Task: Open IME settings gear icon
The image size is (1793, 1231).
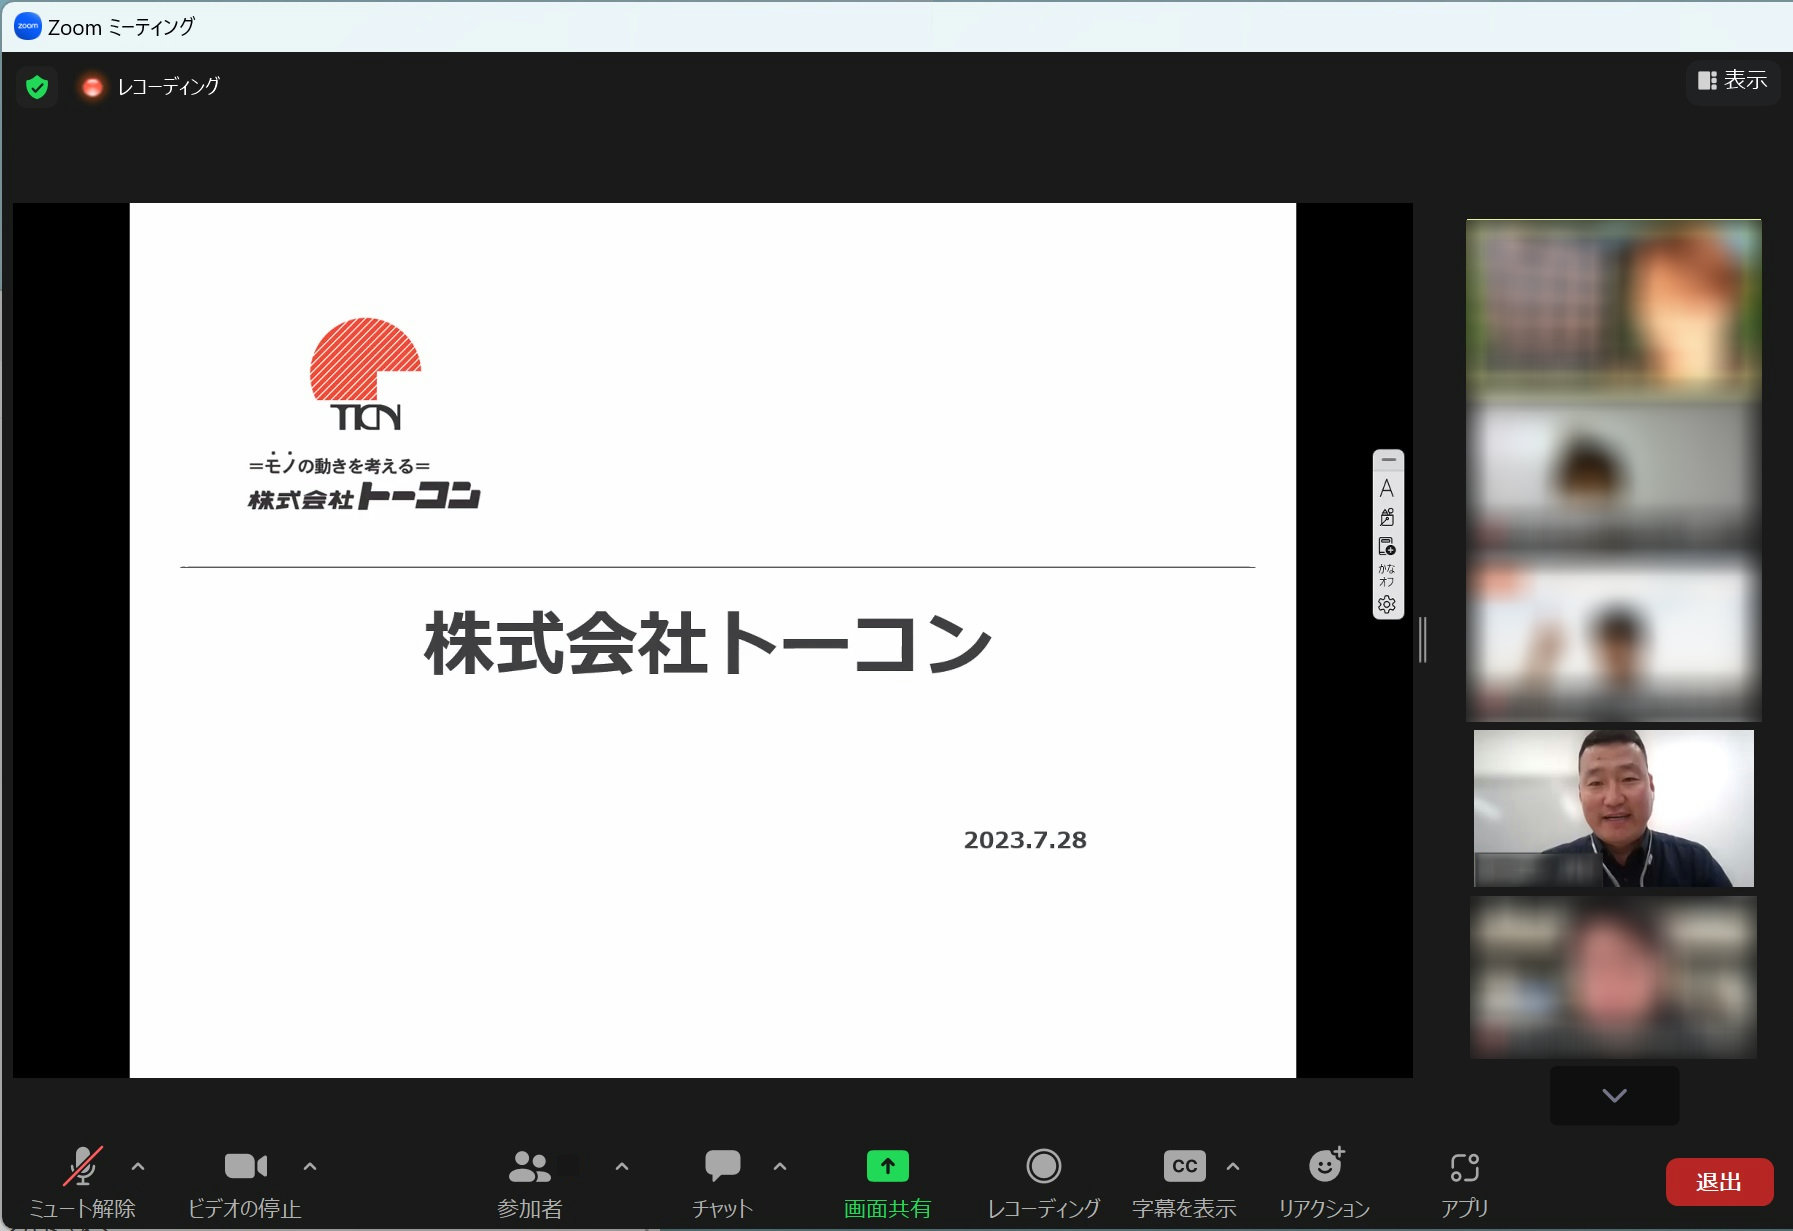Action: pyautogui.click(x=1387, y=604)
